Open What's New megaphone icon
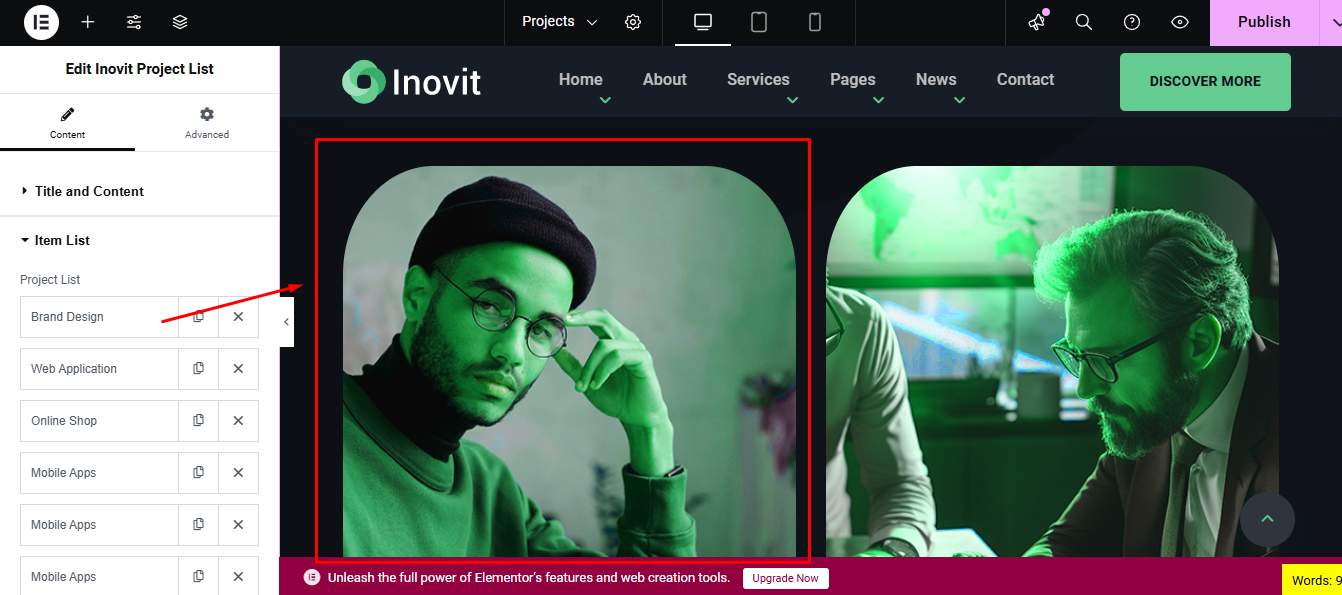 click(x=1037, y=22)
